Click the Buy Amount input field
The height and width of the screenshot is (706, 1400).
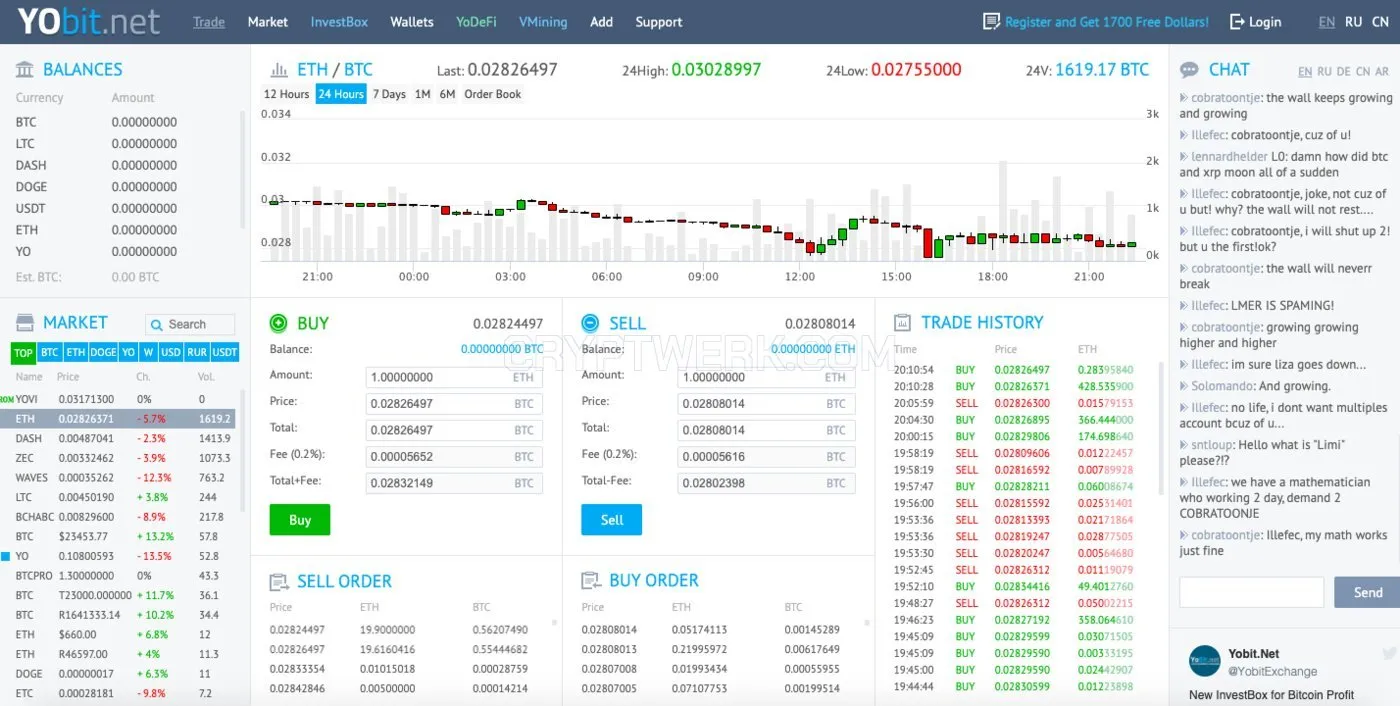pyautogui.click(x=454, y=378)
